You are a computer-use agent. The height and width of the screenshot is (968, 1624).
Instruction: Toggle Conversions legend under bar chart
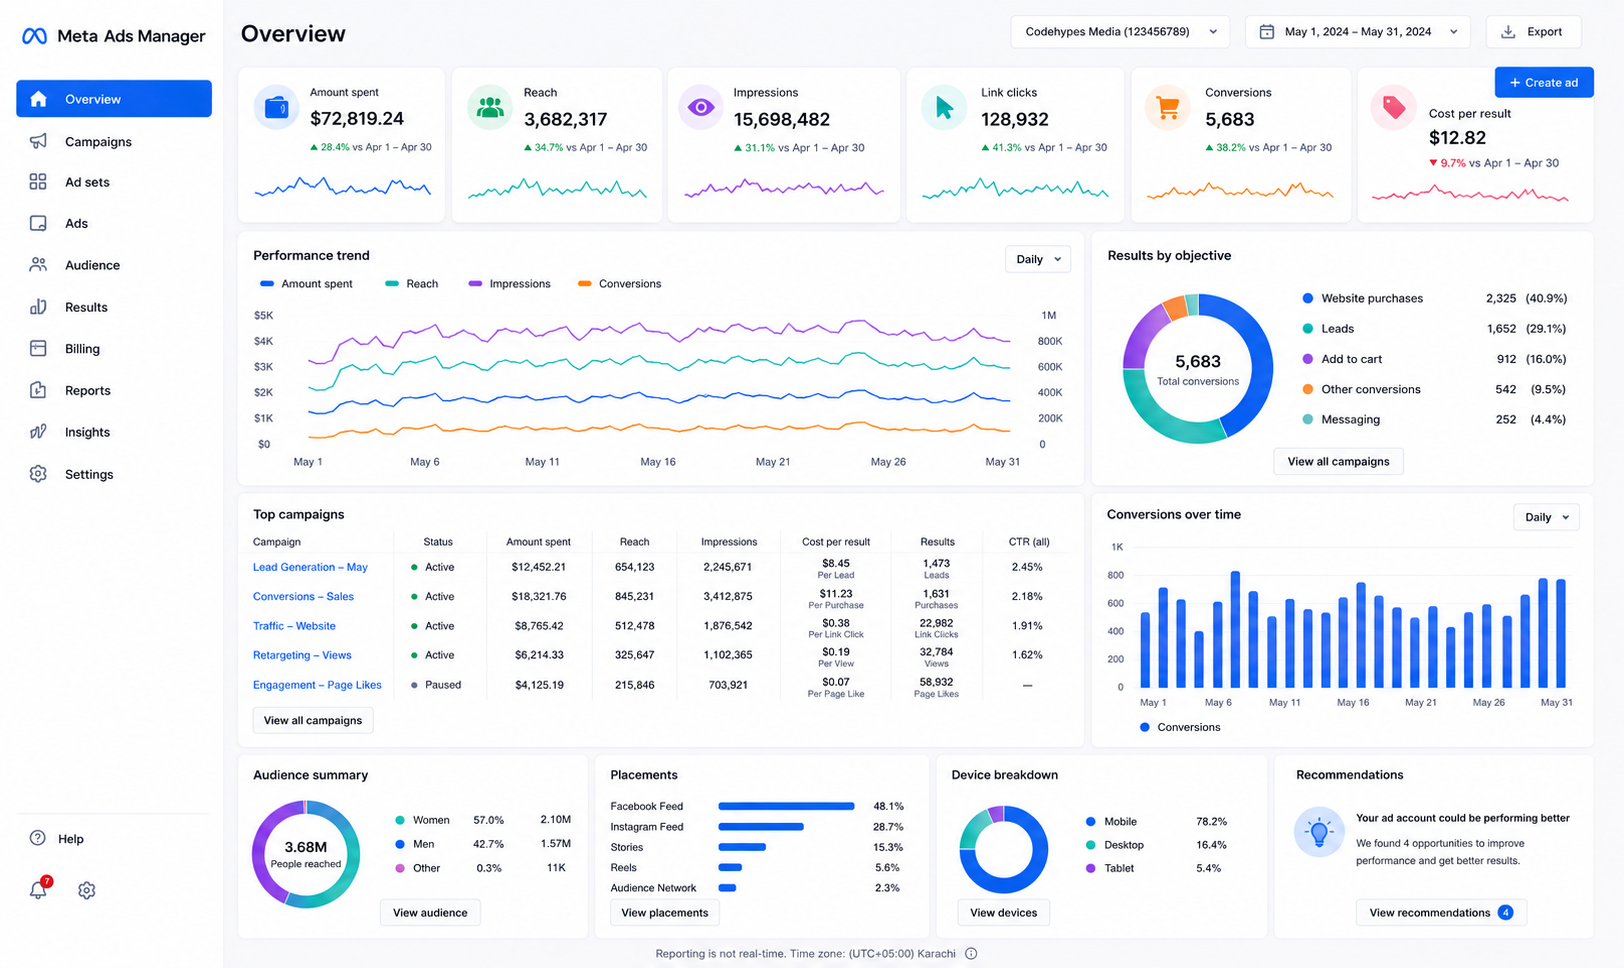coord(1180,727)
